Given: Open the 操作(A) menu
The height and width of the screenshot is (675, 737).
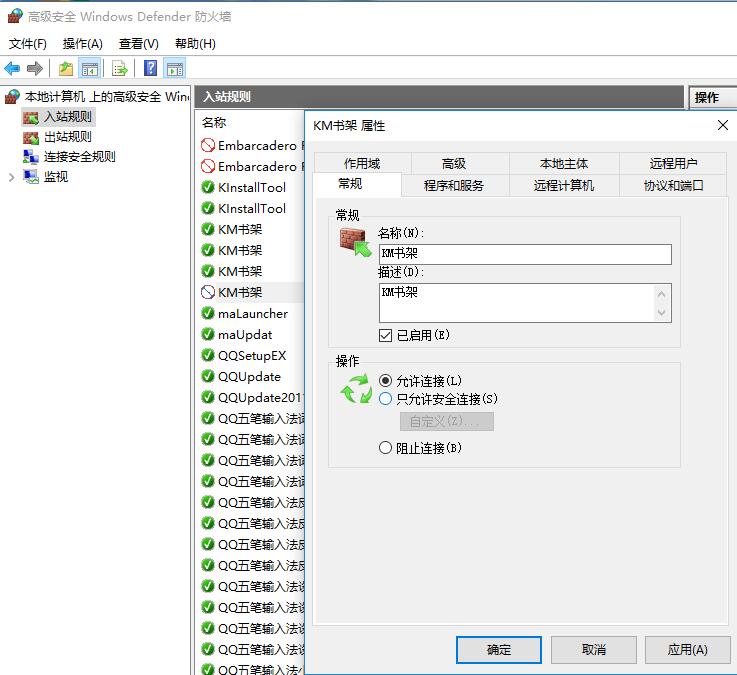Looking at the screenshot, I should 83,44.
